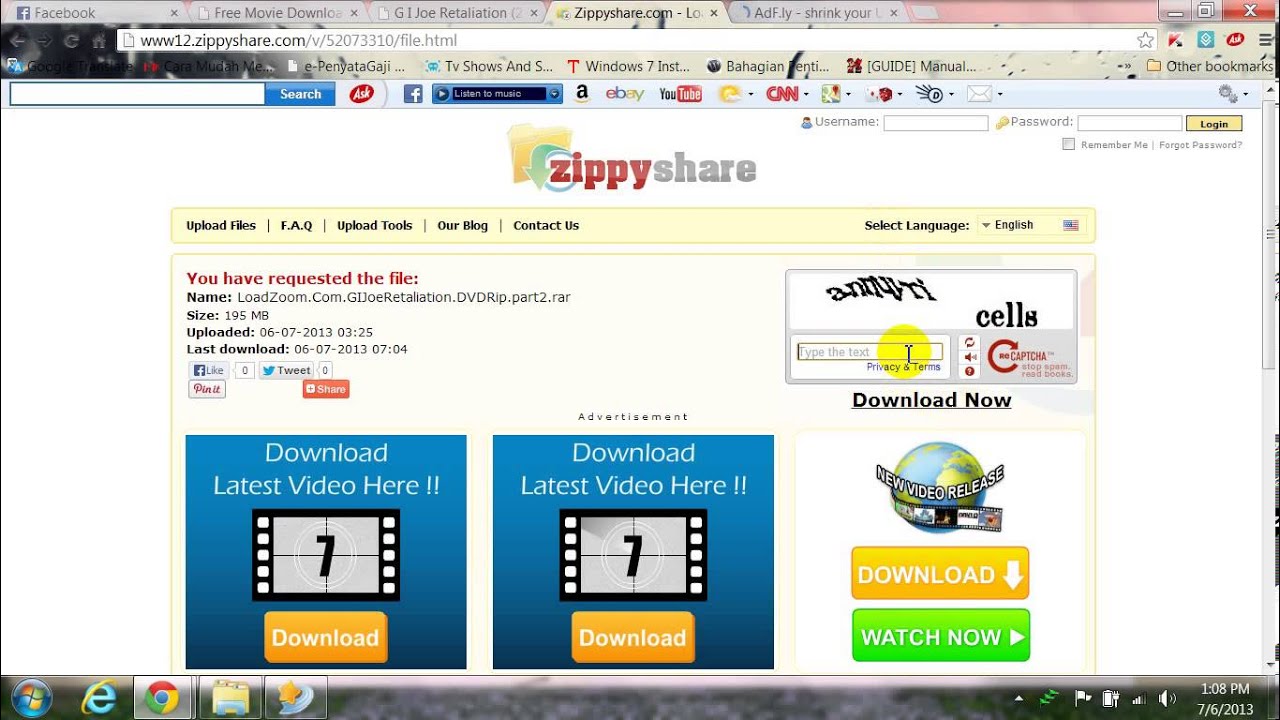
Task: Click the red Ask extension icon
Action: pyautogui.click(x=1235, y=40)
